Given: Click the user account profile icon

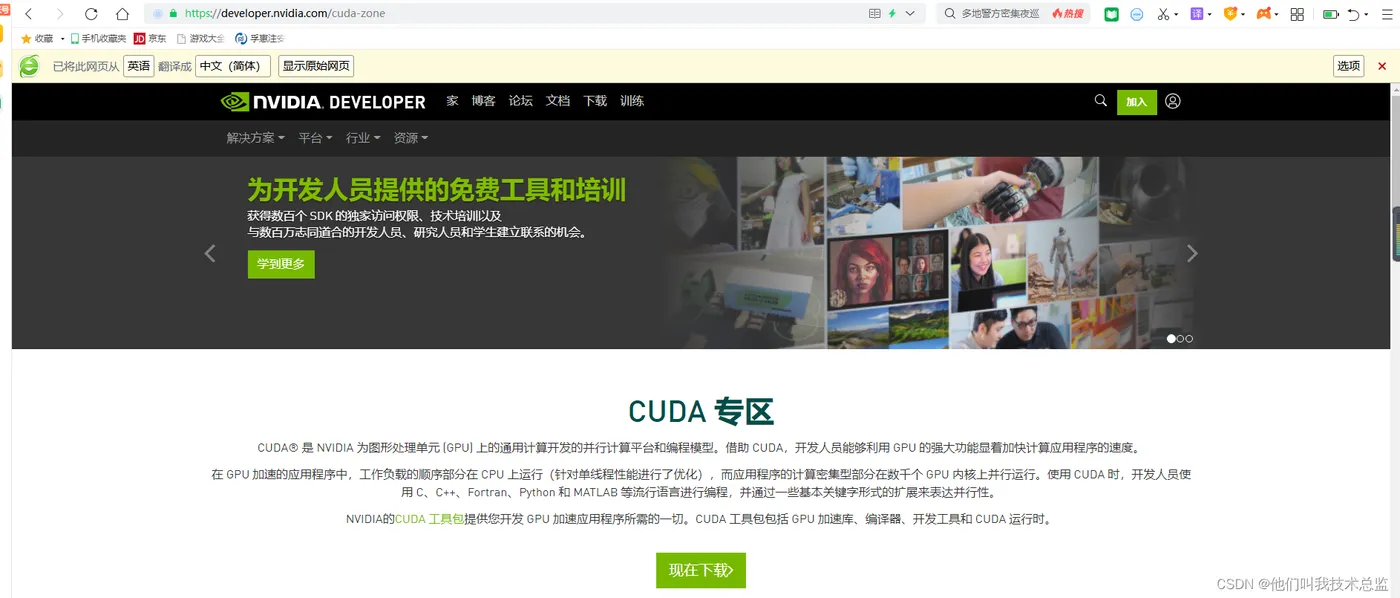Looking at the screenshot, I should point(1173,101).
